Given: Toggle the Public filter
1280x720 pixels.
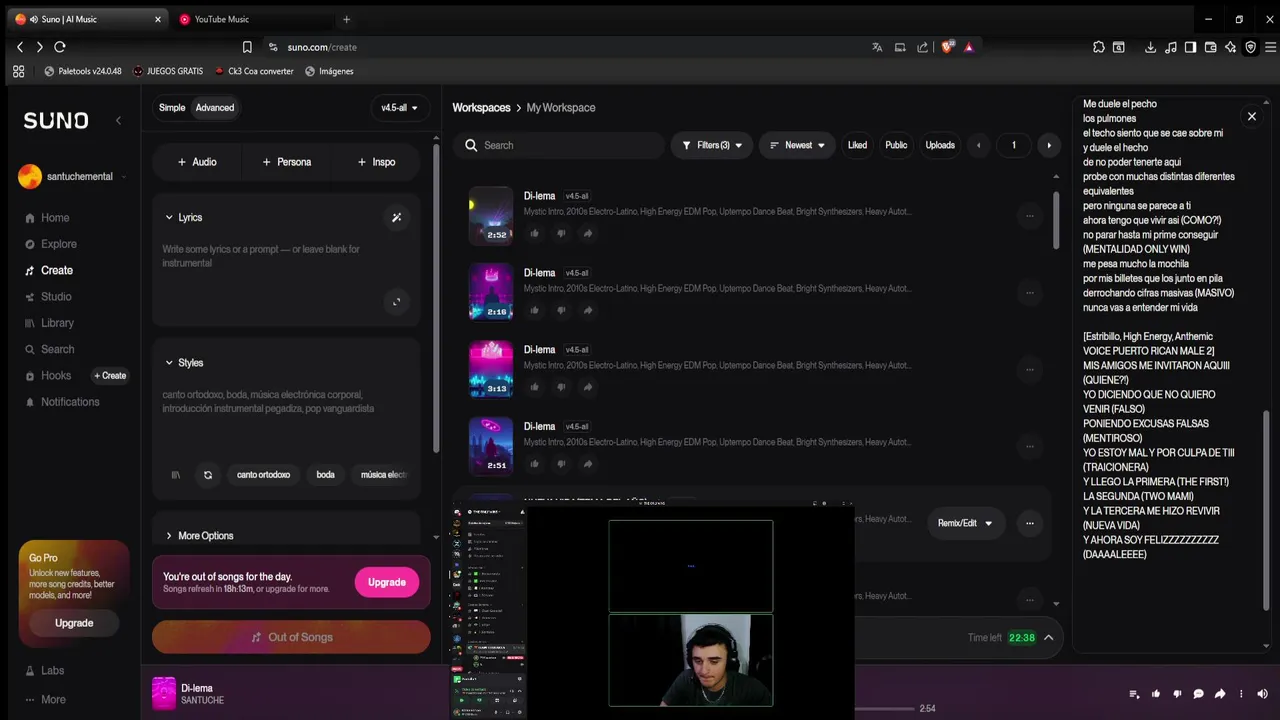Looking at the screenshot, I should coord(896,145).
